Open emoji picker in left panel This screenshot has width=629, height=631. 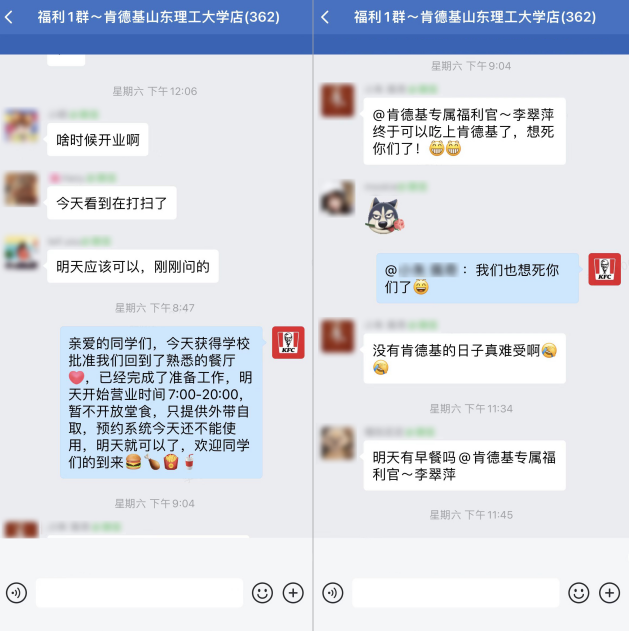point(262,593)
